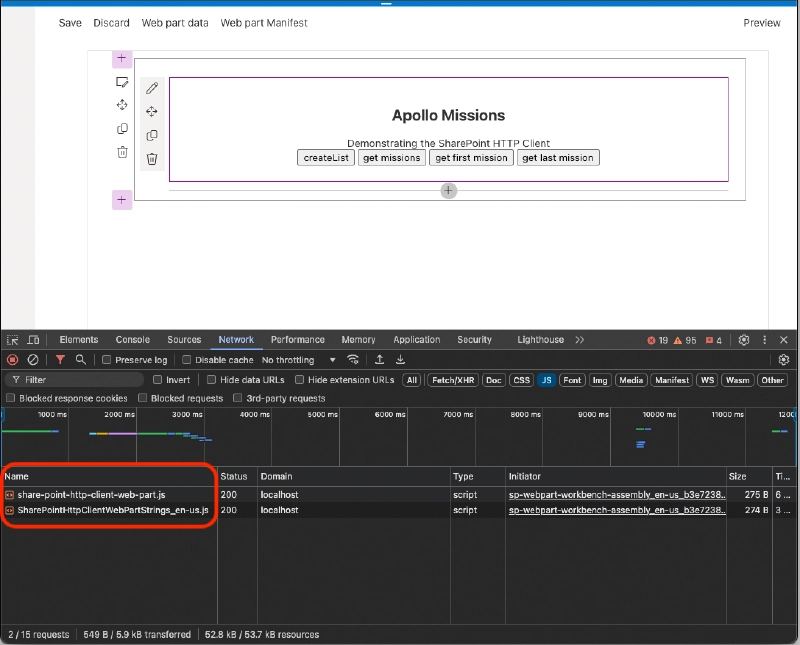Expand hidden DevTools panels via double-chevron
The image size is (800, 645).
[x=580, y=339]
